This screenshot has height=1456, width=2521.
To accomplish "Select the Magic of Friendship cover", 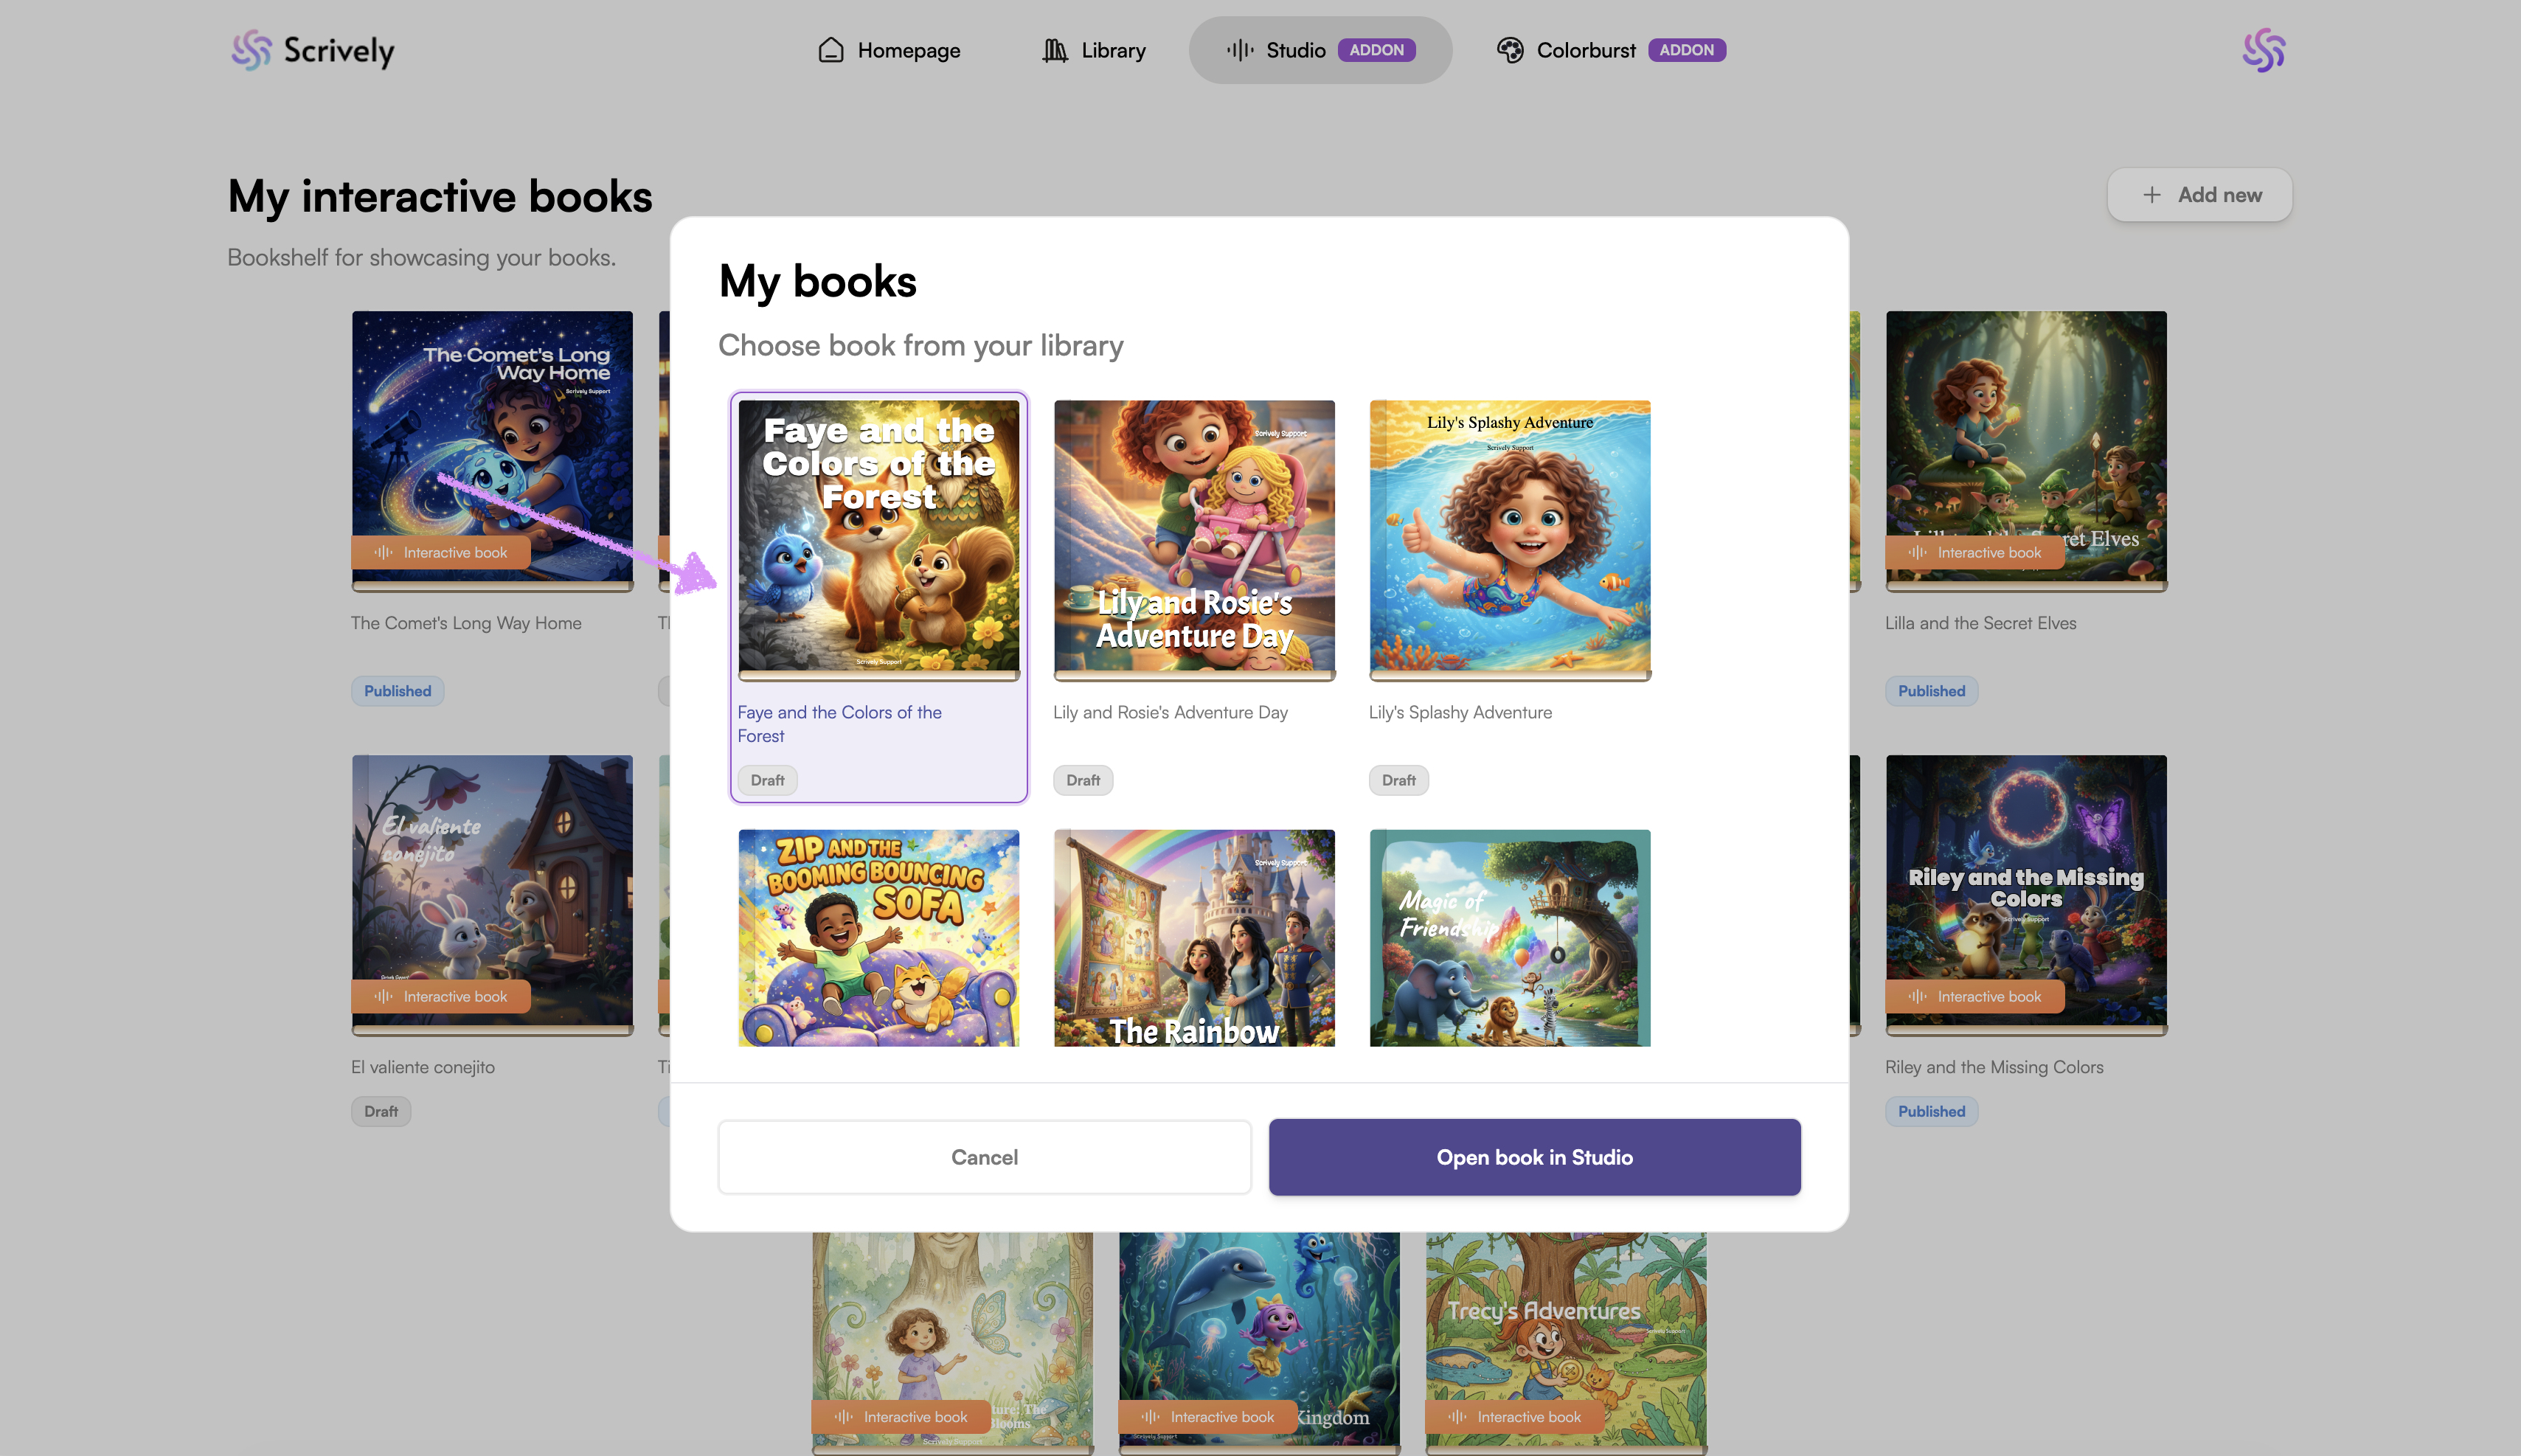I will (1509, 938).
